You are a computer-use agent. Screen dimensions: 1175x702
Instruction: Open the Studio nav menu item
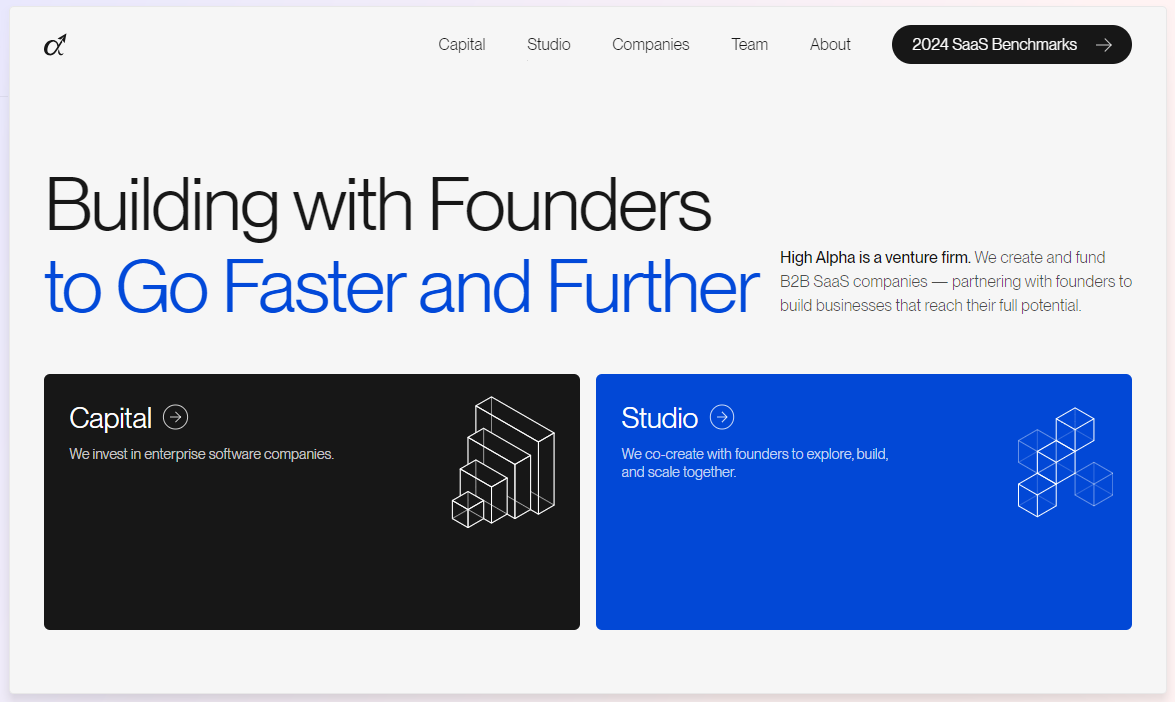(x=549, y=44)
